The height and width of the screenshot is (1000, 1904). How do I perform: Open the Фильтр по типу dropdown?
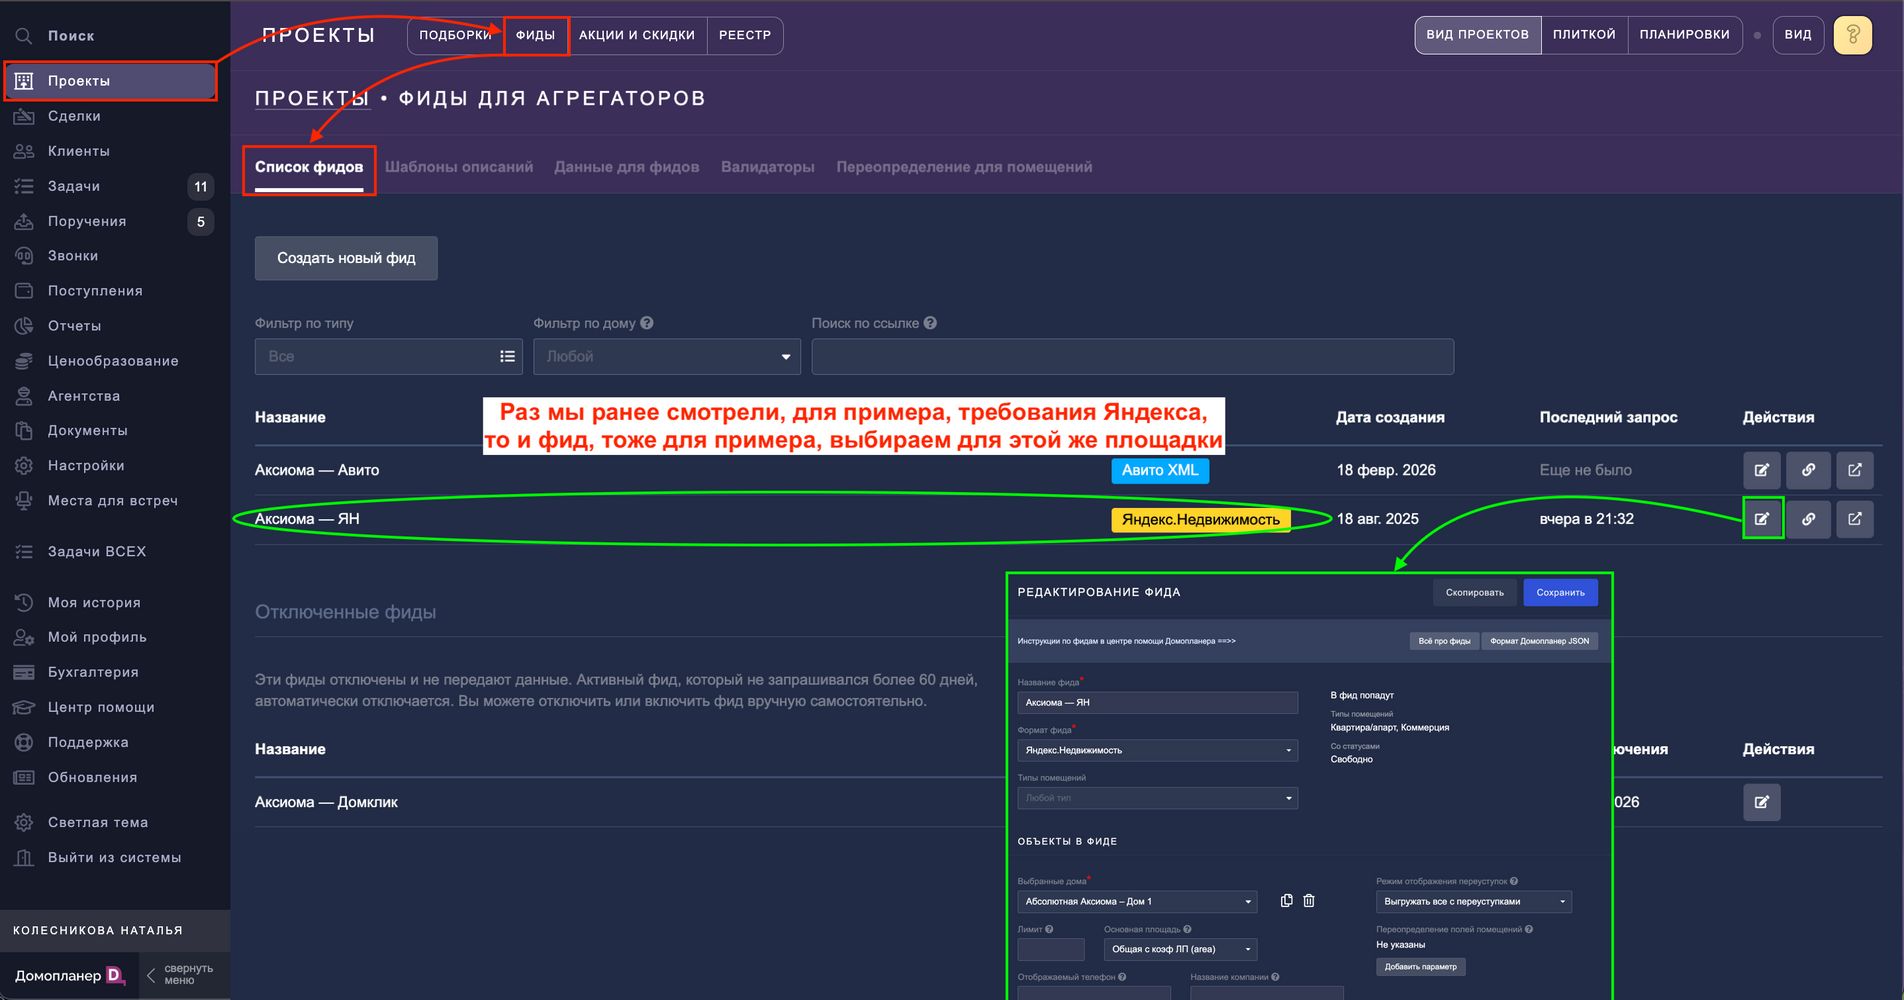pos(388,357)
